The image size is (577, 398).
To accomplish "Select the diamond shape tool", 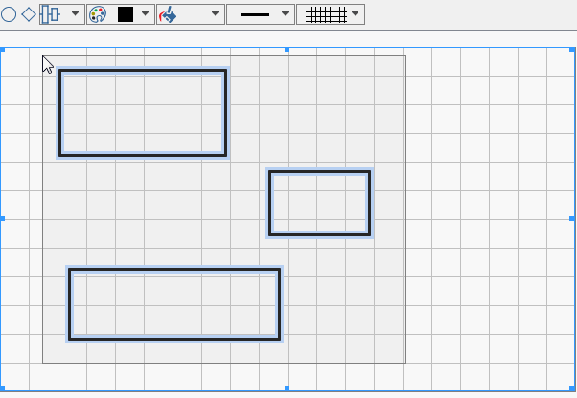I will 28,14.
